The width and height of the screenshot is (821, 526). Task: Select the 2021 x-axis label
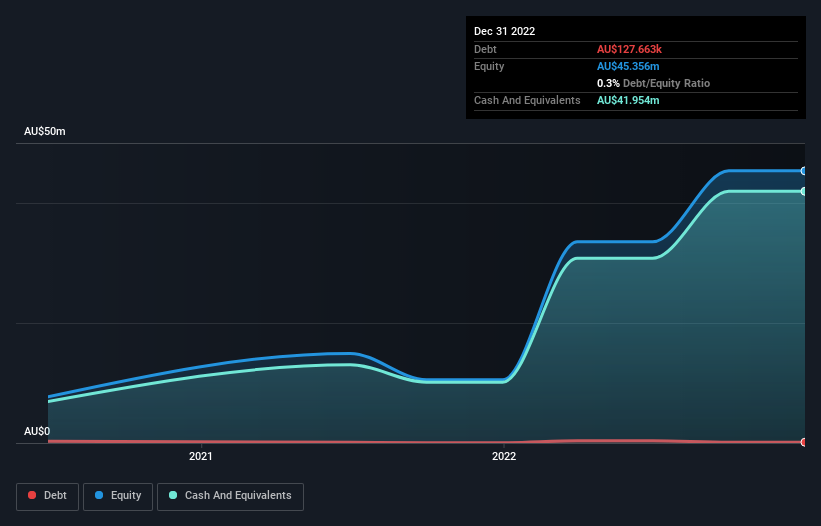click(x=201, y=456)
